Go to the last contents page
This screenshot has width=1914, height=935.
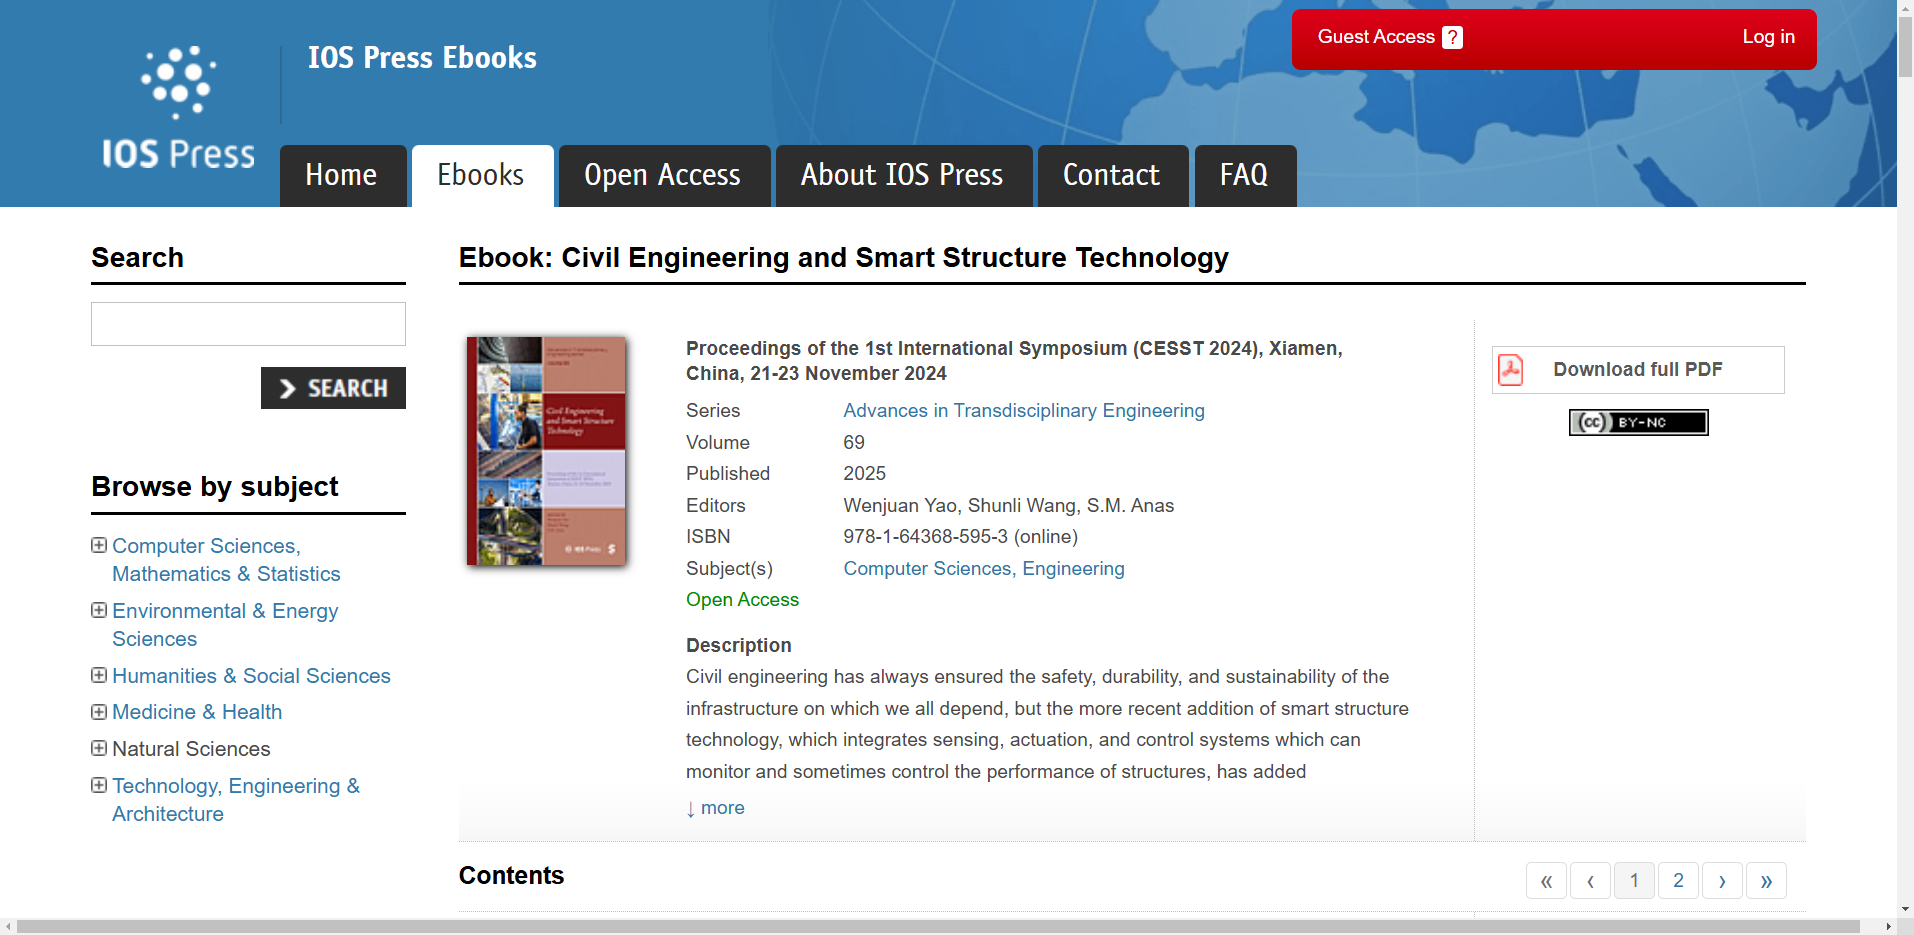pyautogui.click(x=1766, y=881)
